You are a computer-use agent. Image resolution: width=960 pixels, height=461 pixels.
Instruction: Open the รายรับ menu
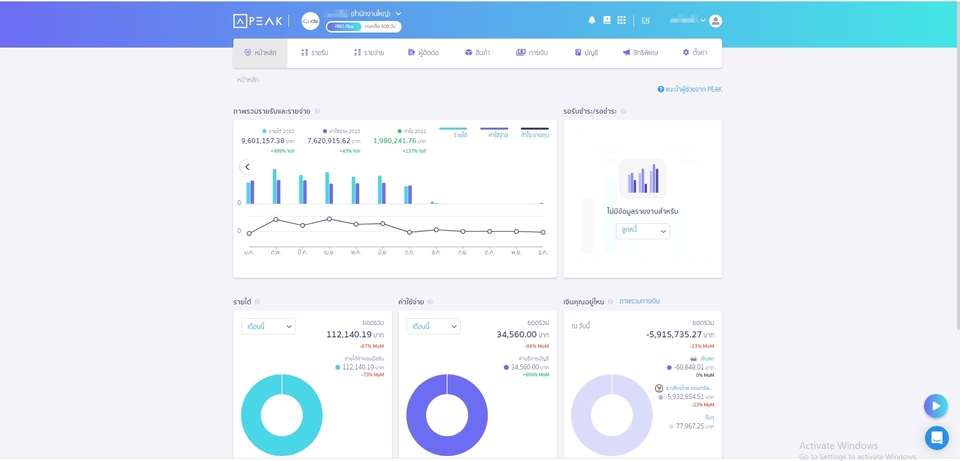tap(315, 53)
